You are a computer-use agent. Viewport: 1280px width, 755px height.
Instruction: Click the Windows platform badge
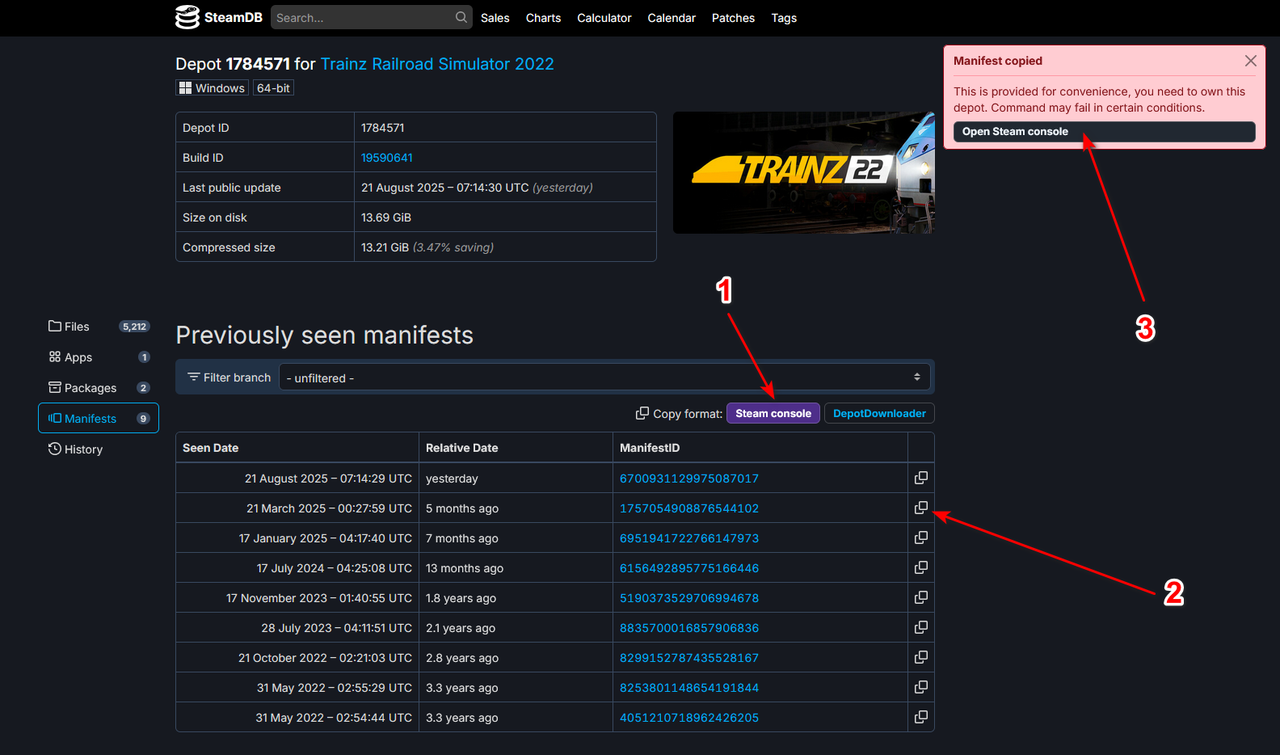(x=212, y=88)
